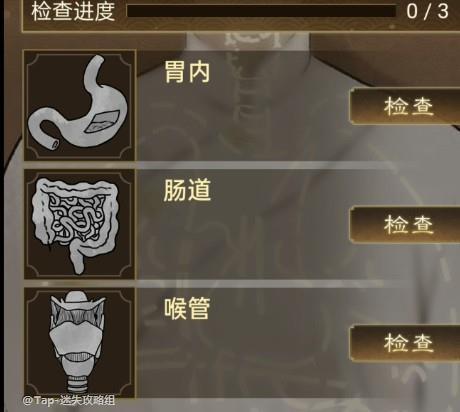Click the 0 / 3 progress counter
The width and height of the screenshot is (460, 412).
(428, 11)
